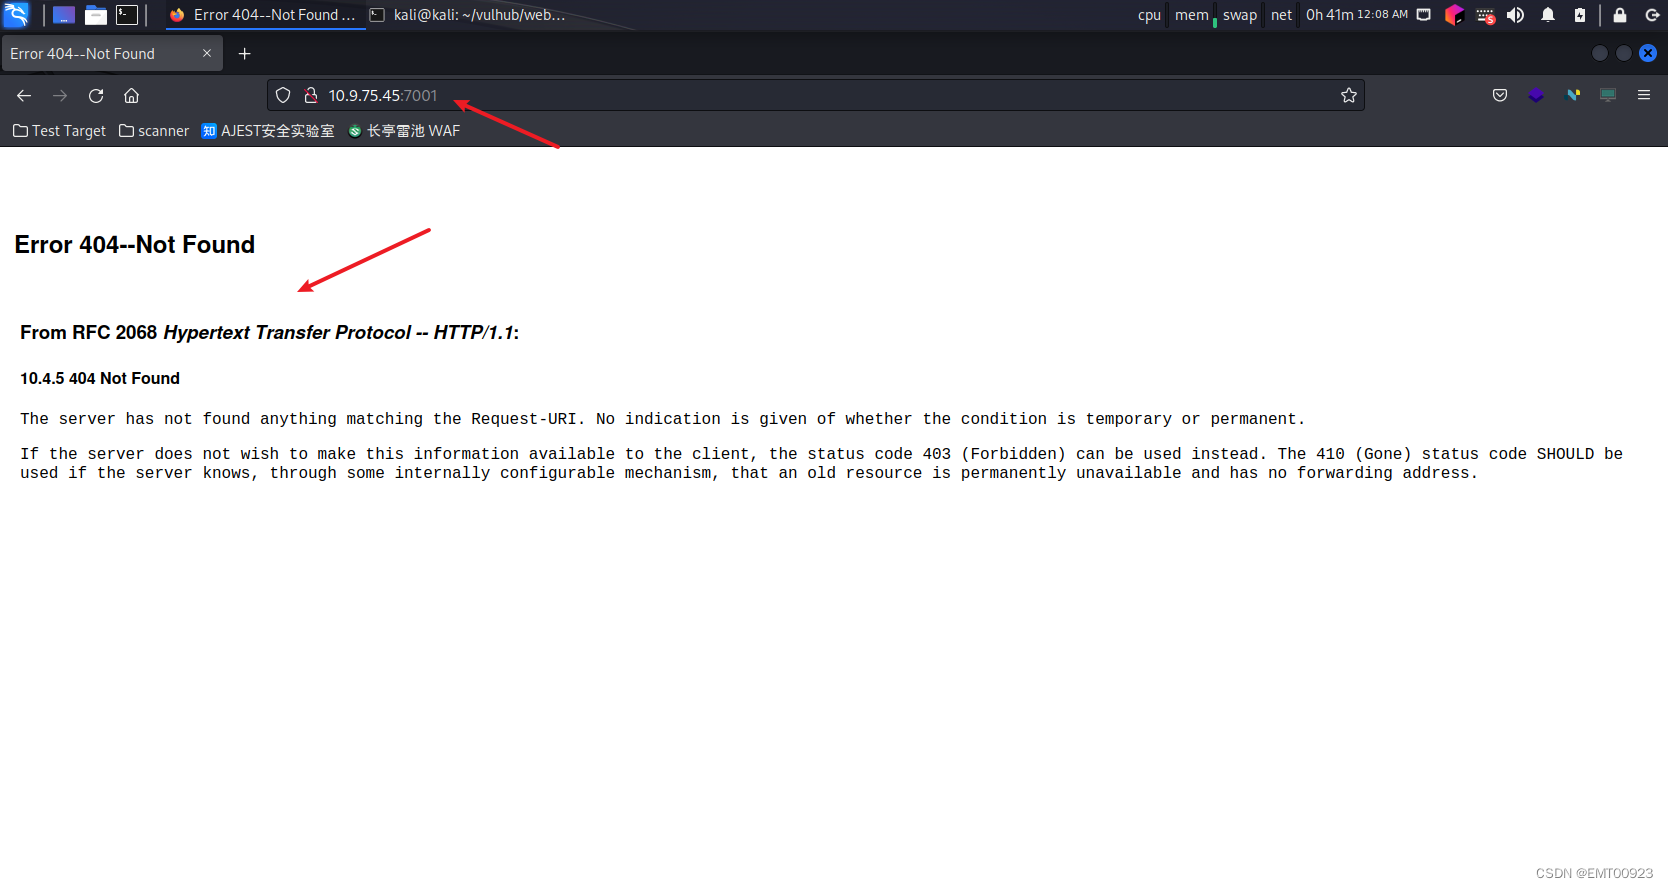1668x888 pixels.
Task: Minimize the Firefox window
Action: point(1600,53)
